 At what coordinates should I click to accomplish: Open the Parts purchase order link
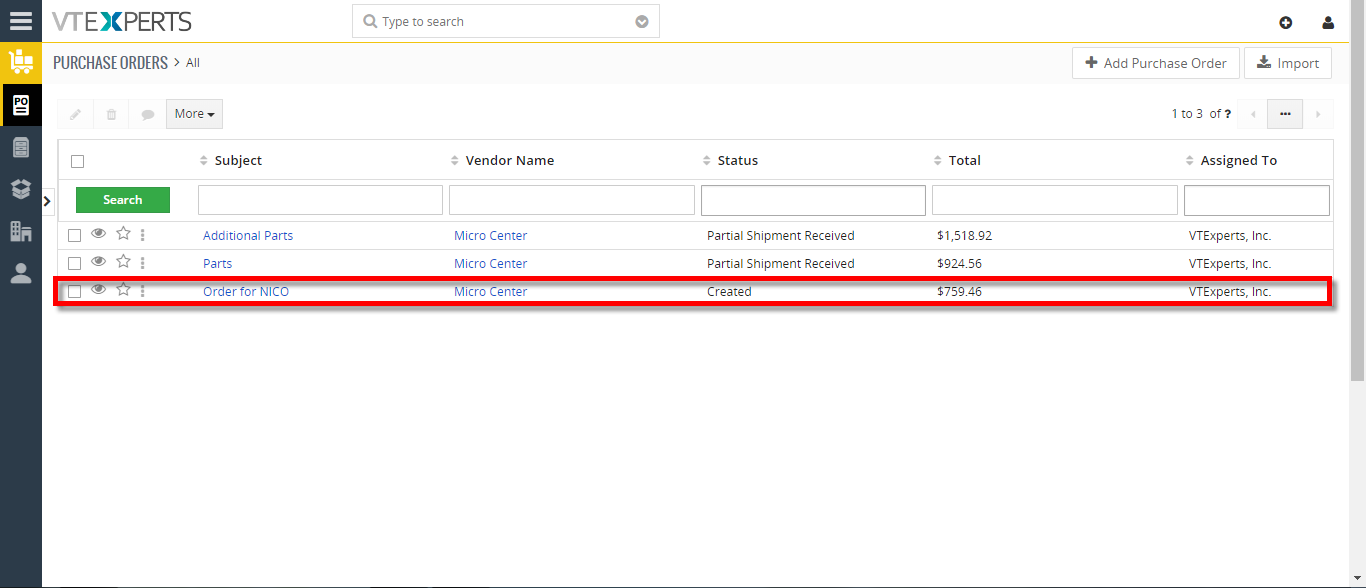[217, 264]
